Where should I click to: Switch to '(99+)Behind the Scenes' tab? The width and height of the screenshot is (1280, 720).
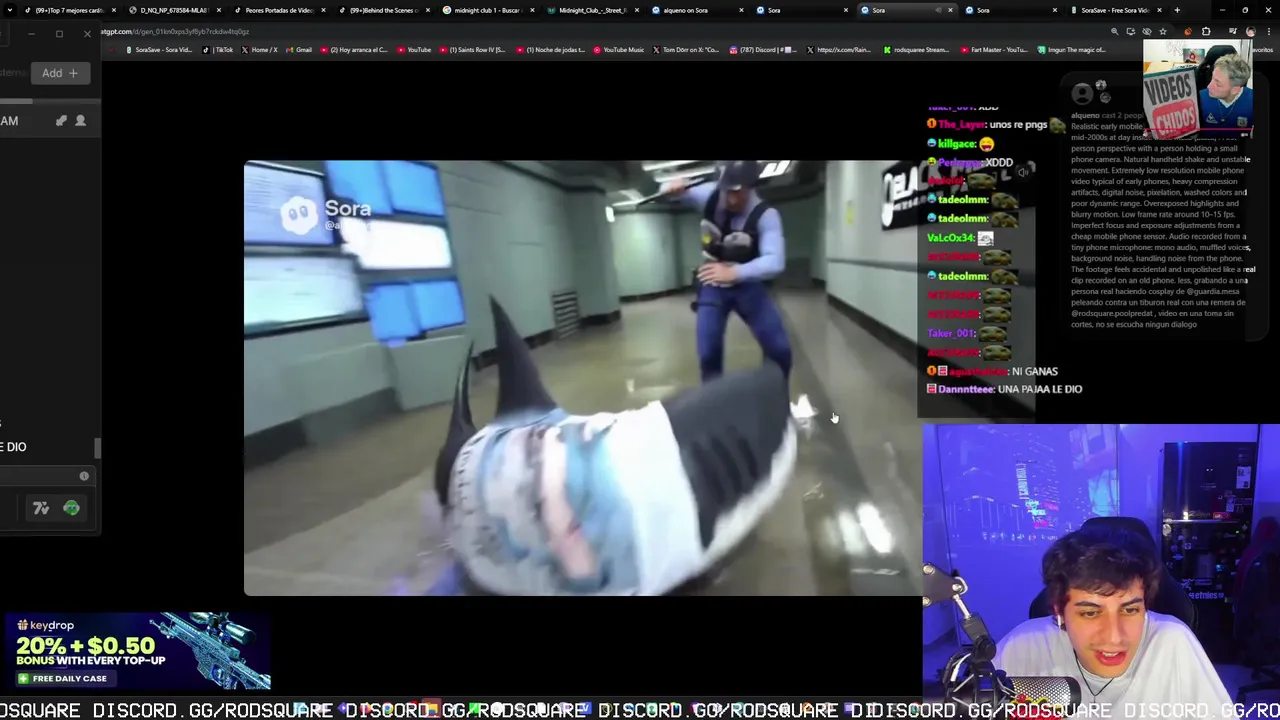382,10
